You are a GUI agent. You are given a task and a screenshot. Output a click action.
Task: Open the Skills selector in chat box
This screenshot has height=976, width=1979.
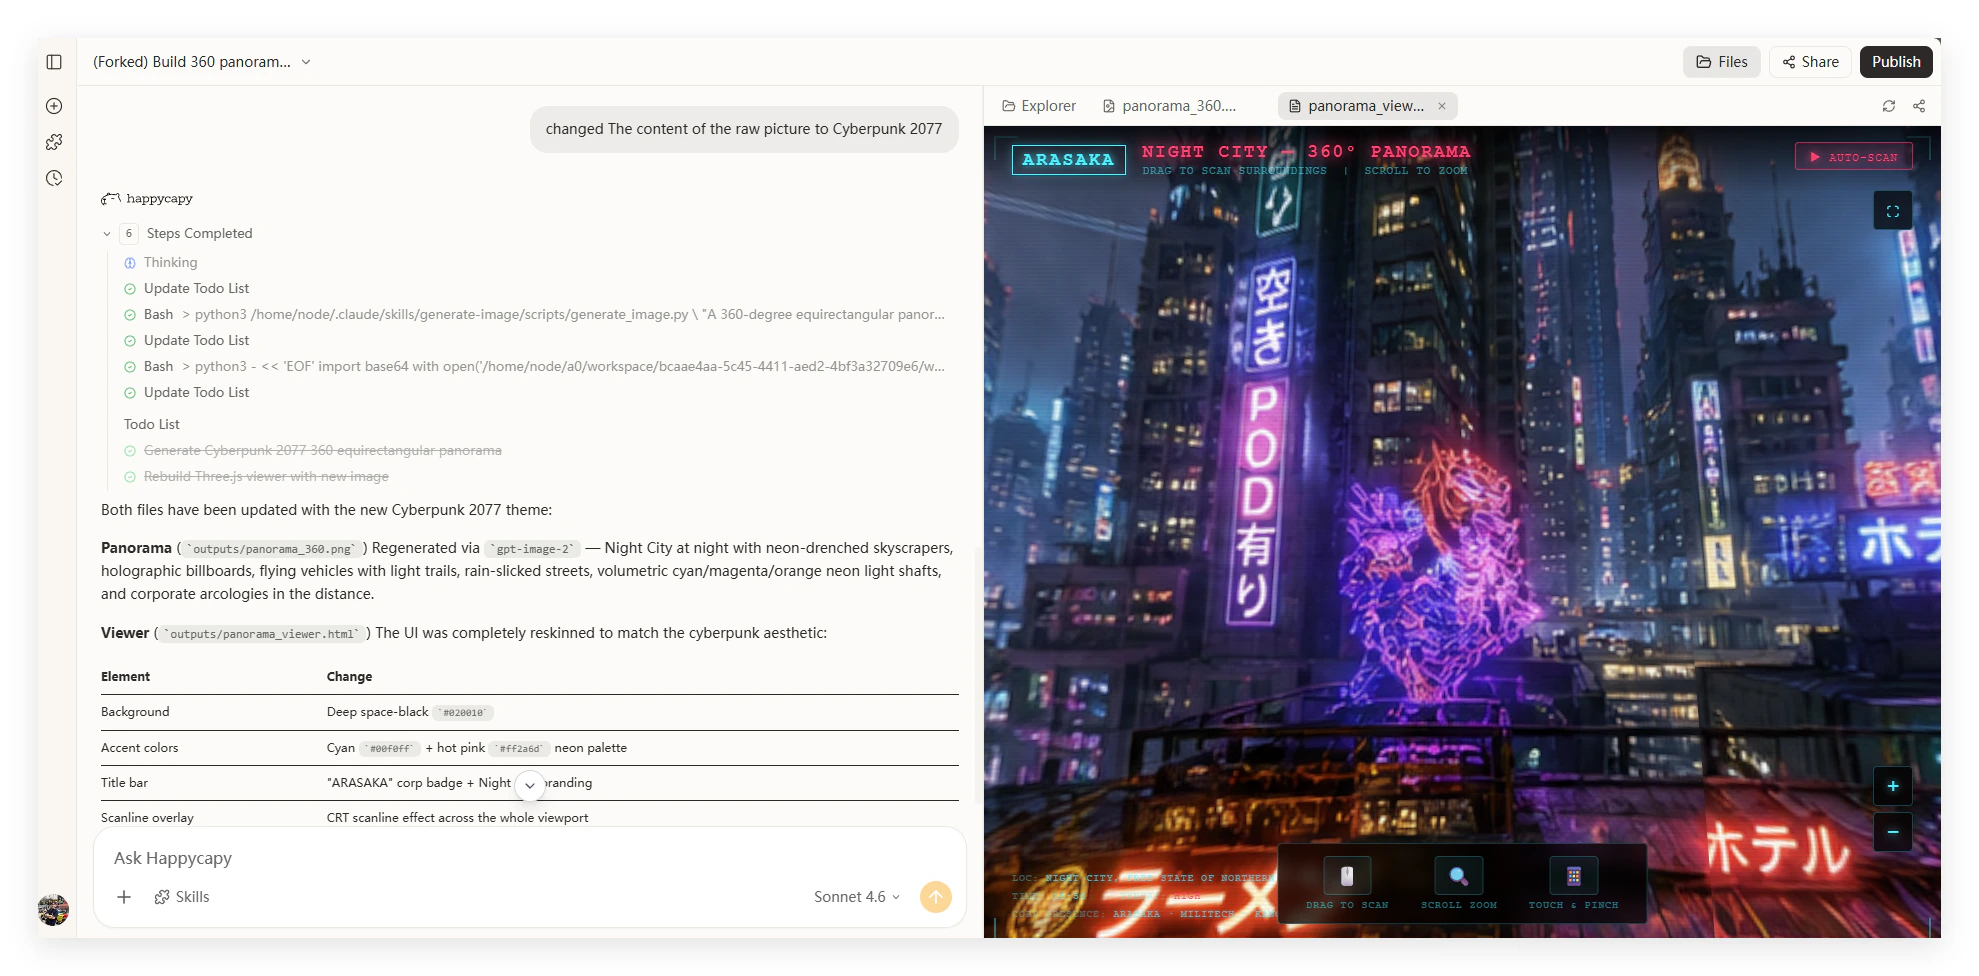click(182, 897)
